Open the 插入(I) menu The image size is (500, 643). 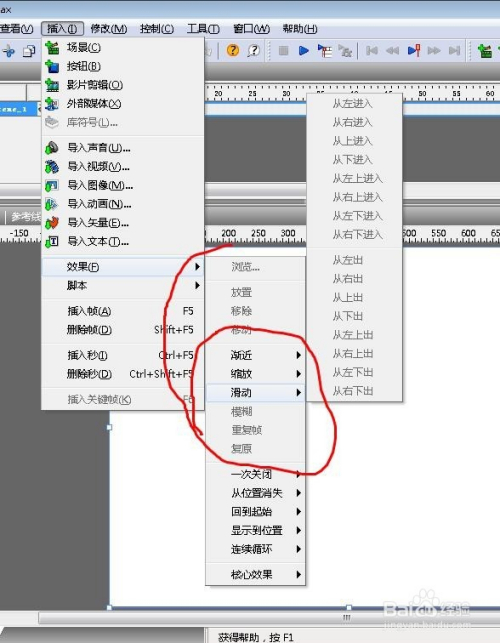(62, 29)
